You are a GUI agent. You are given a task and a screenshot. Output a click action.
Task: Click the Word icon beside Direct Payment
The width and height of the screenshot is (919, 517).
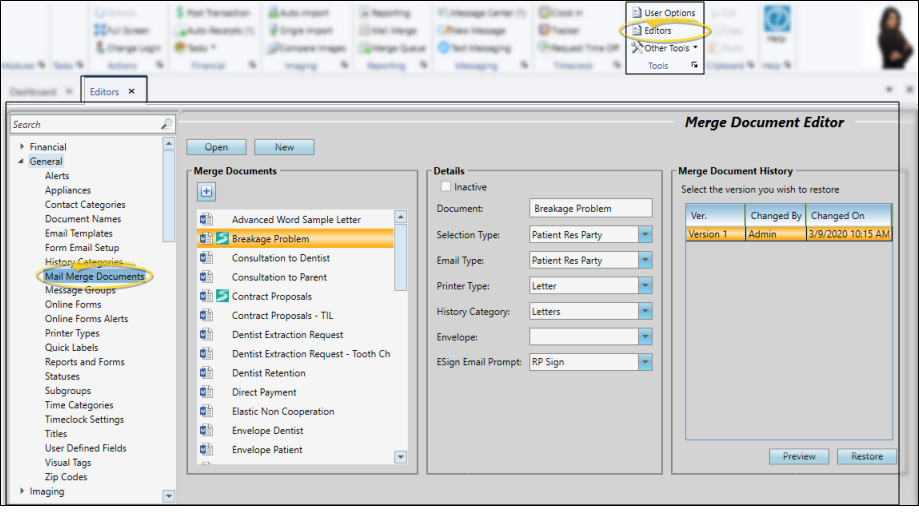(207, 392)
